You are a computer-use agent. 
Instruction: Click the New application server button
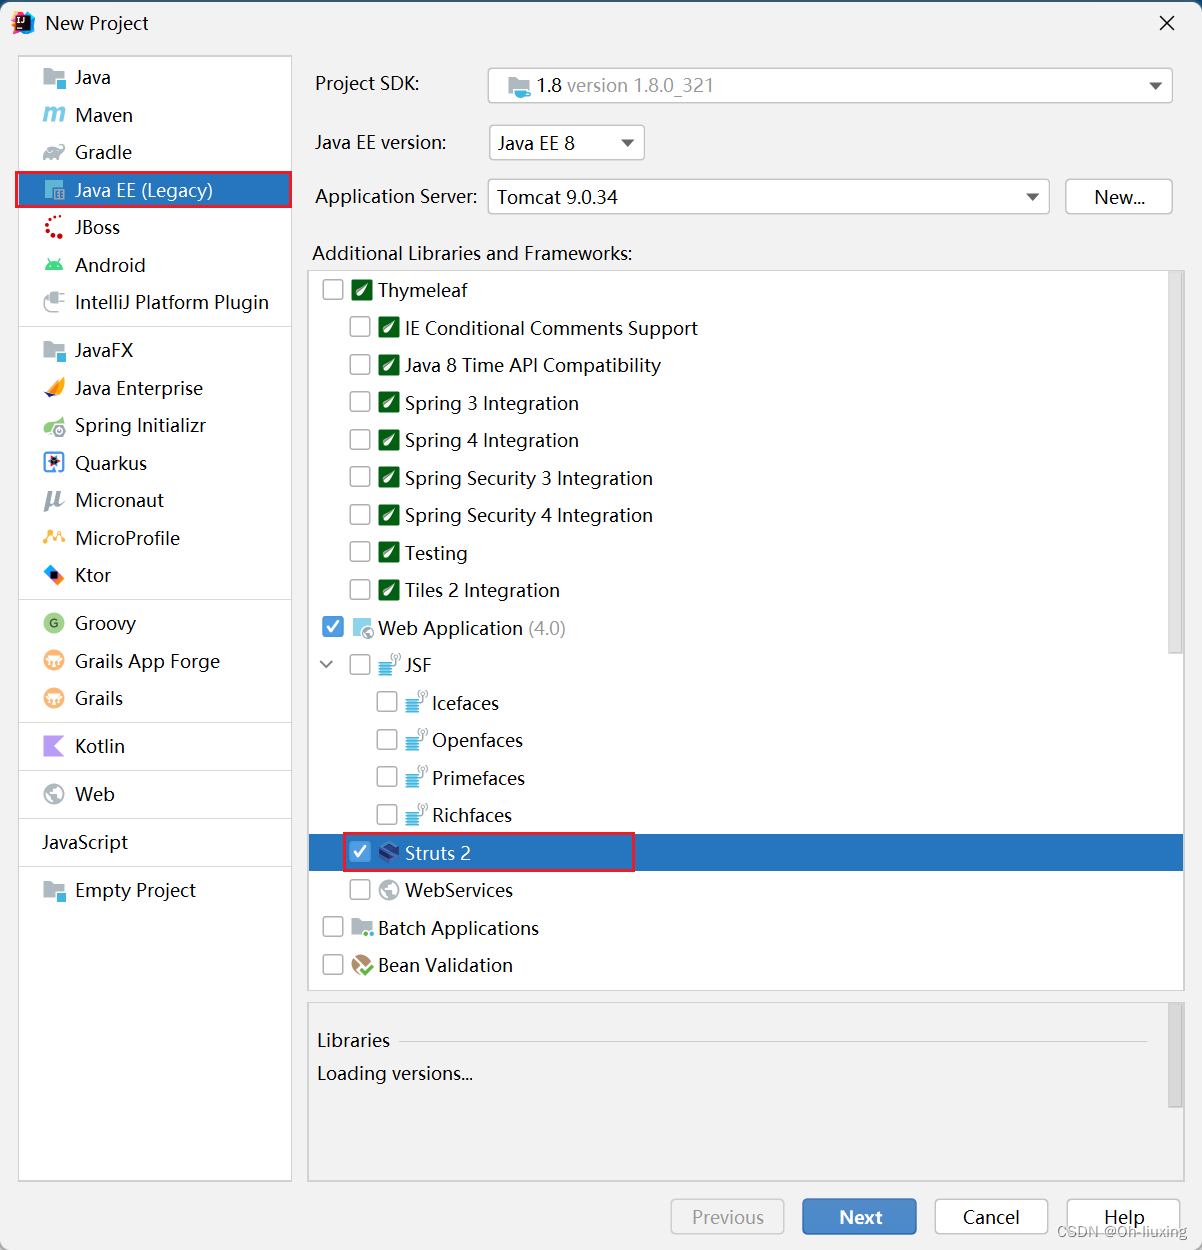(1118, 196)
